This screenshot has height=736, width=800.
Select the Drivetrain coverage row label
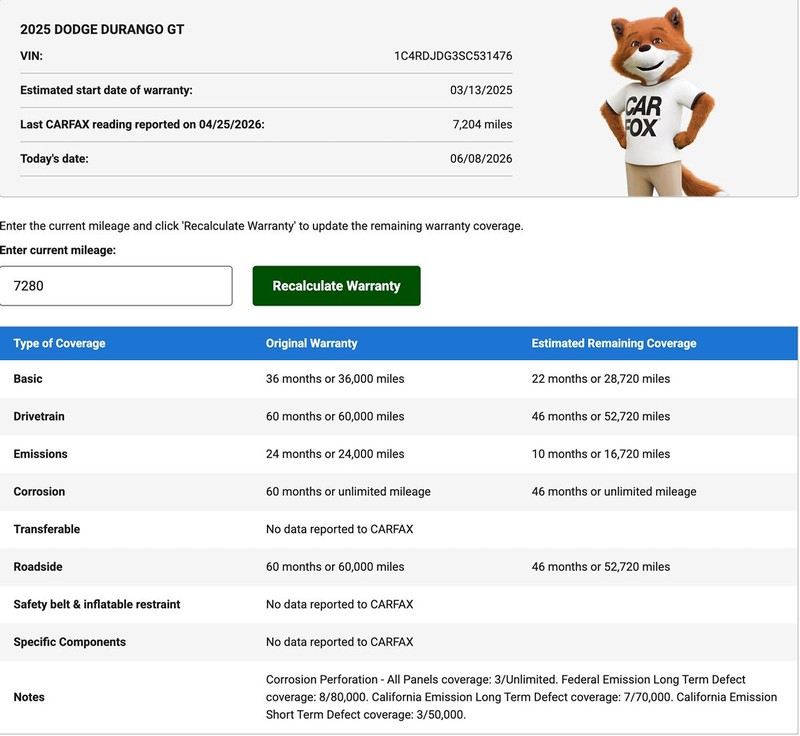39,416
